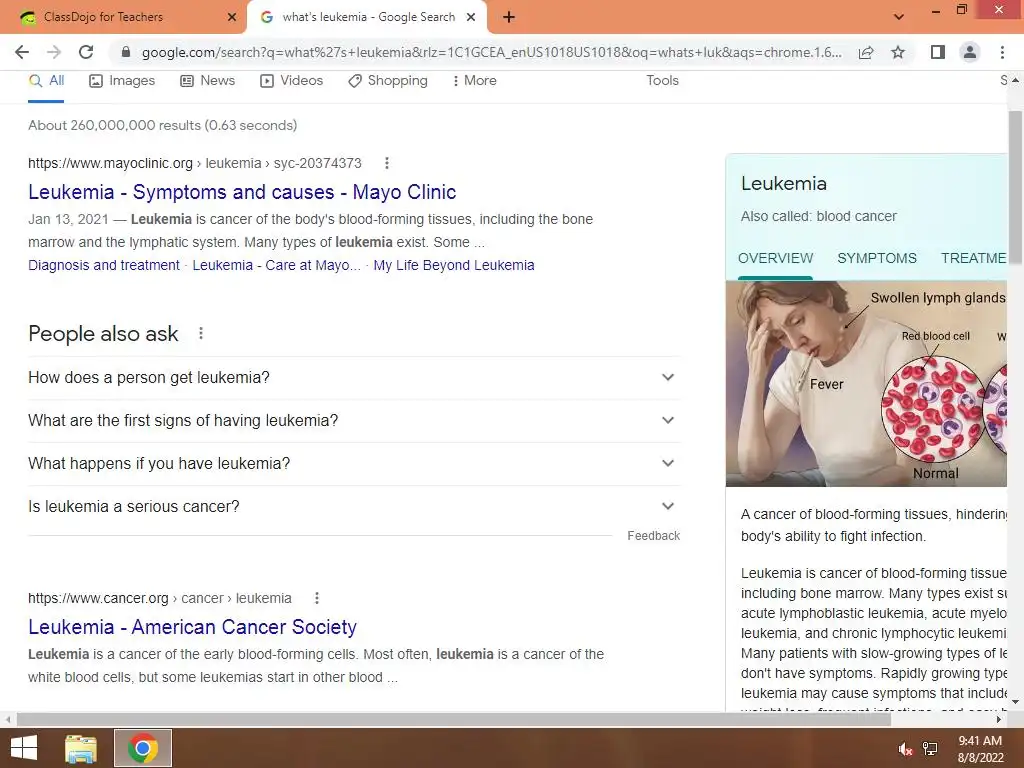Click the scroll-down arrow on the page scrollbar
The width and height of the screenshot is (1024, 768).
tap(1015, 702)
